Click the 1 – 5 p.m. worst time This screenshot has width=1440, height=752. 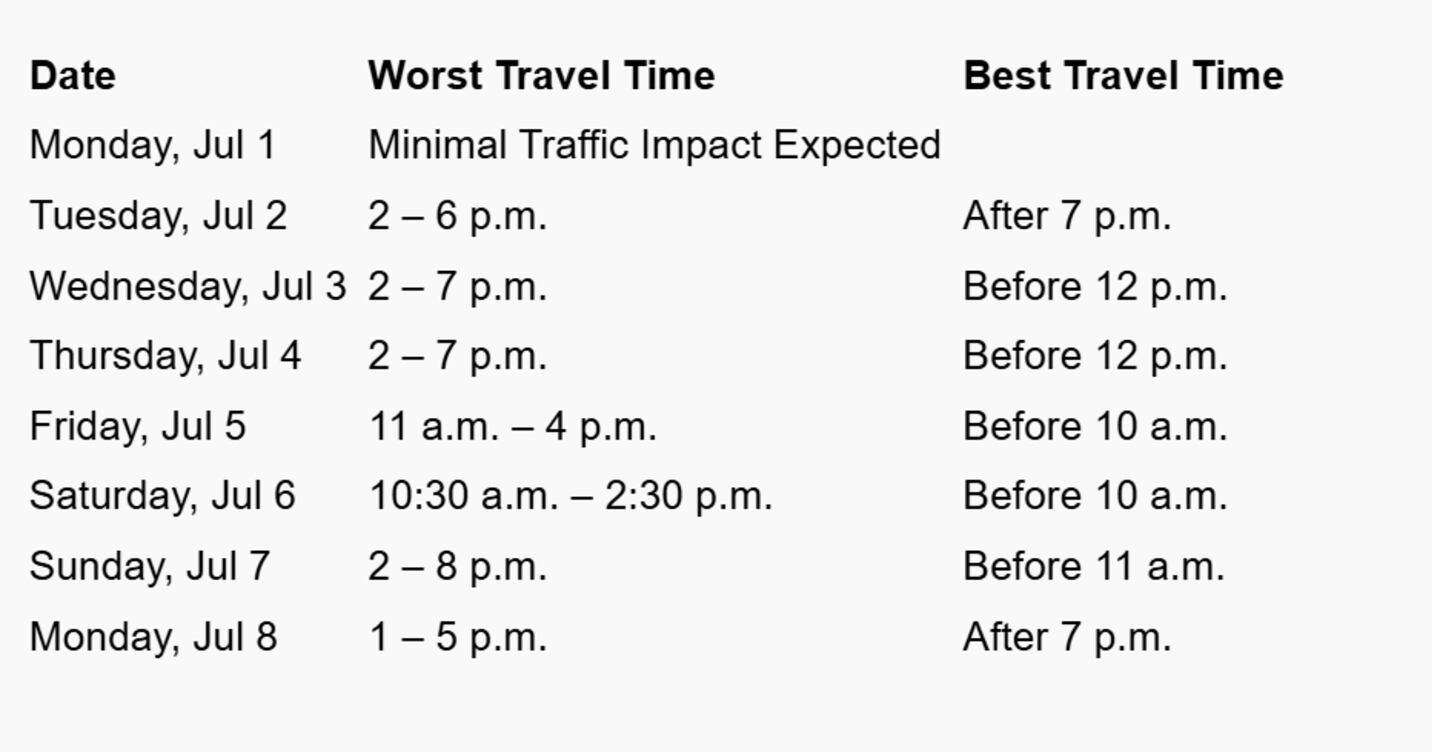pos(457,637)
